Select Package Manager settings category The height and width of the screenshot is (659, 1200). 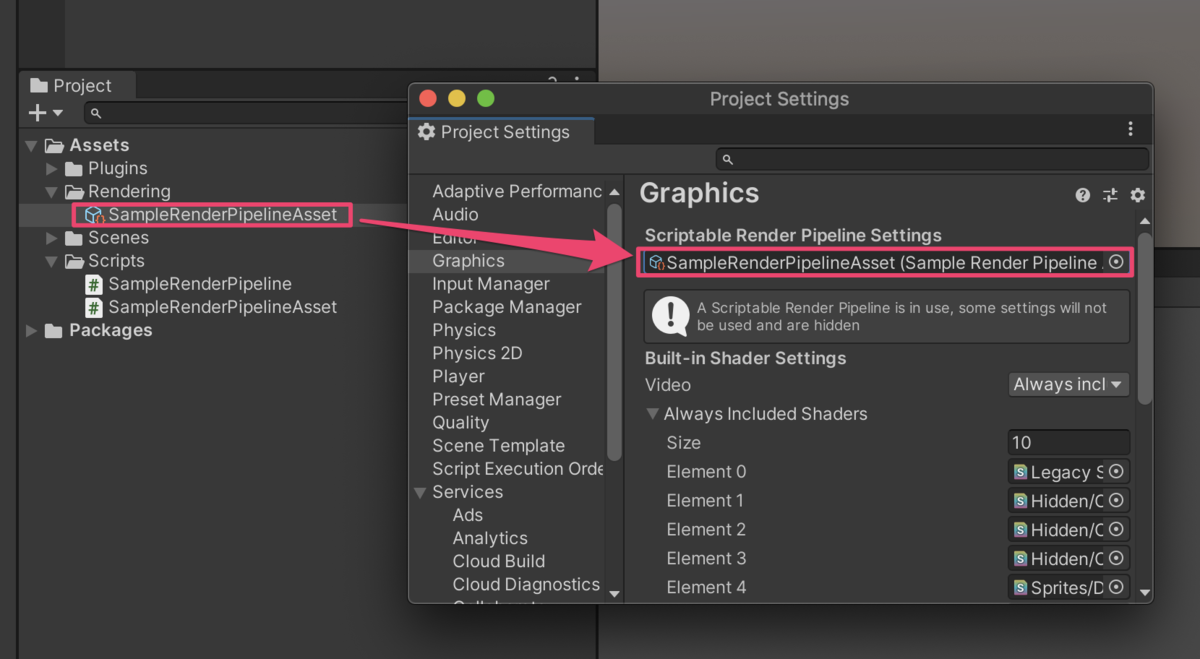(507, 306)
